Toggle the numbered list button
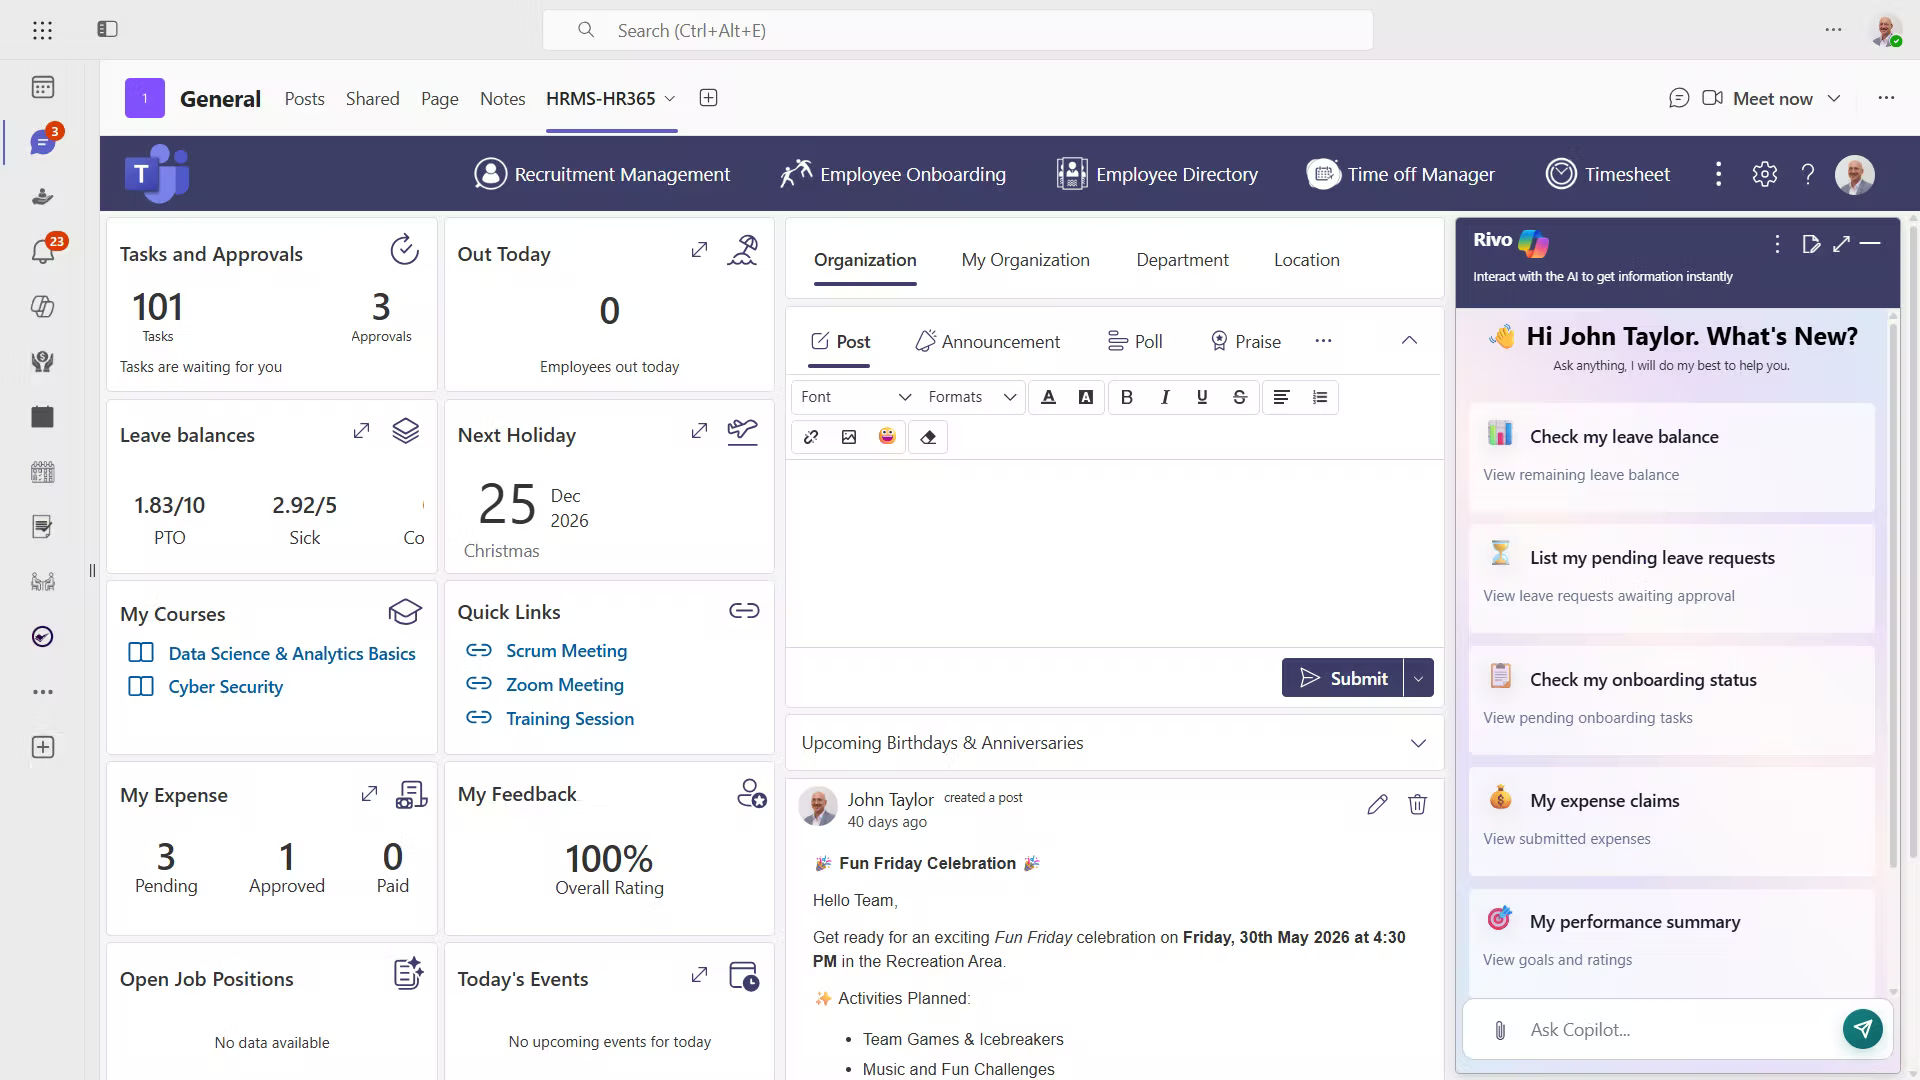1920x1080 pixels. (1320, 397)
